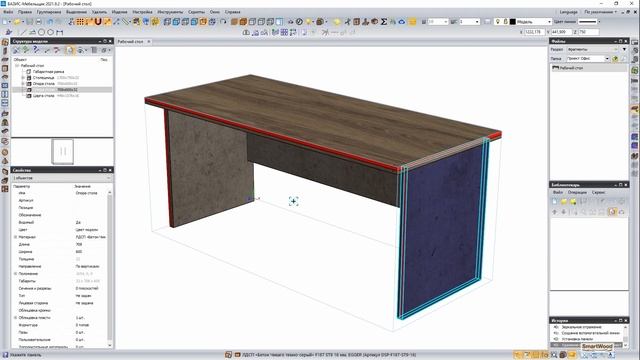The width and height of the screenshot is (640, 360).
Task: Click the Print icon in toolbar
Action: pos(38,22)
